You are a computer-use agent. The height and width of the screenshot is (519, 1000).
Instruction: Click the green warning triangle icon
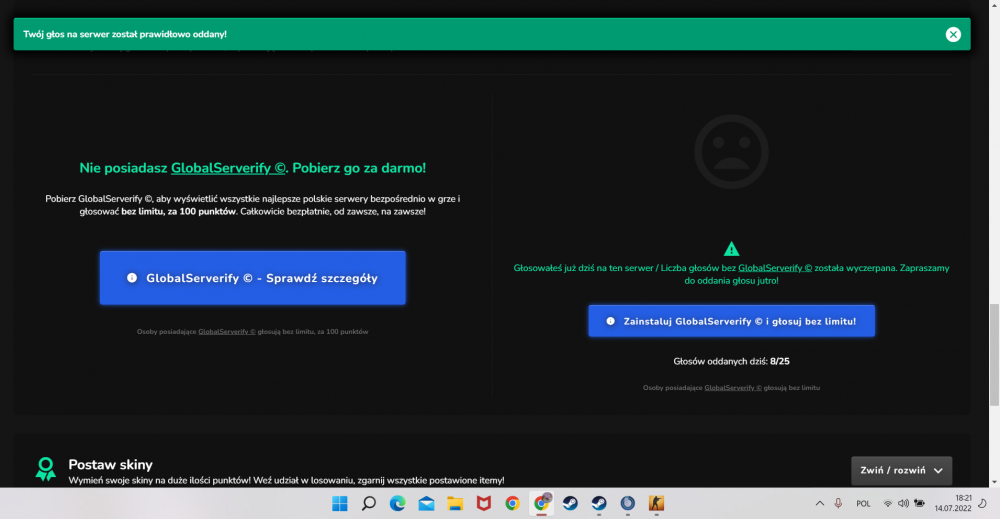point(732,249)
